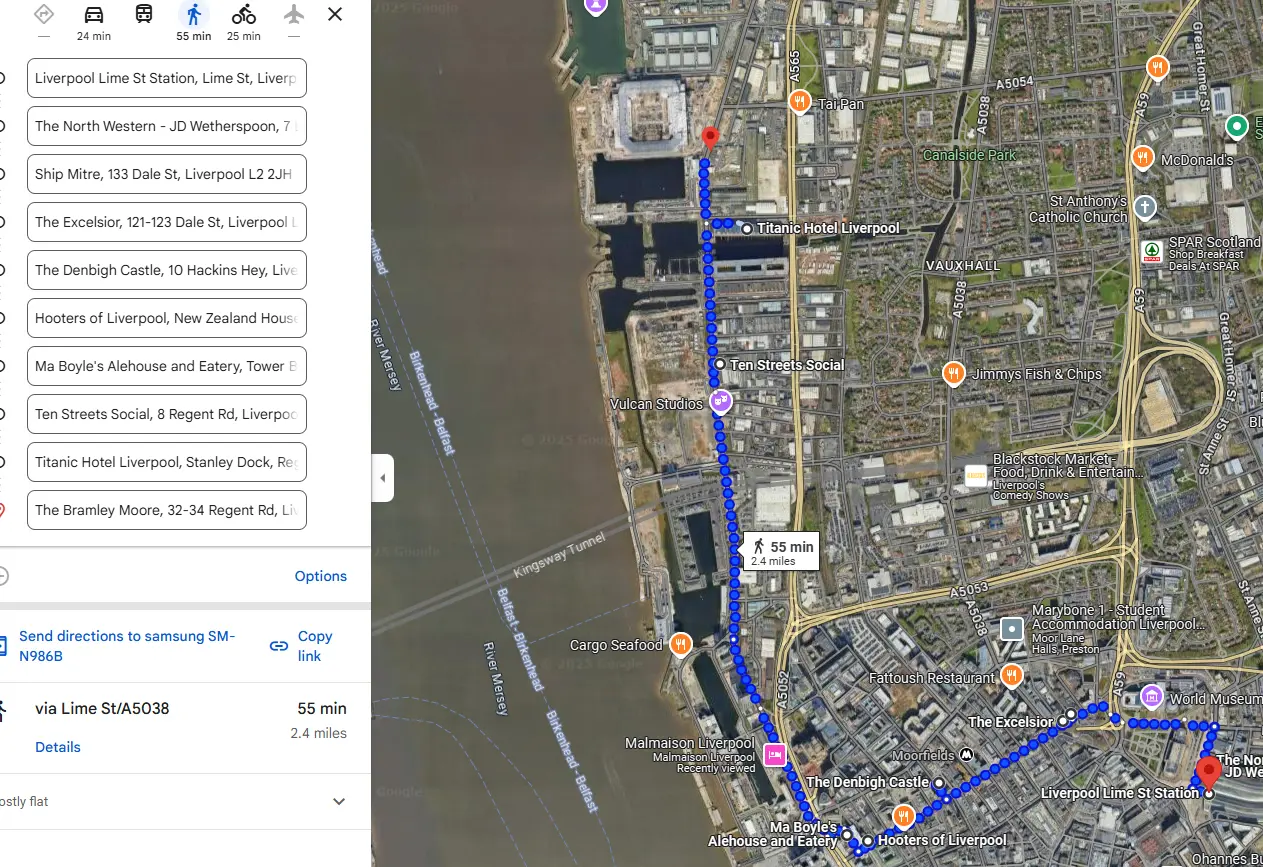Click the Titanic Hotel Liverpool waypoint

click(x=828, y=228)
